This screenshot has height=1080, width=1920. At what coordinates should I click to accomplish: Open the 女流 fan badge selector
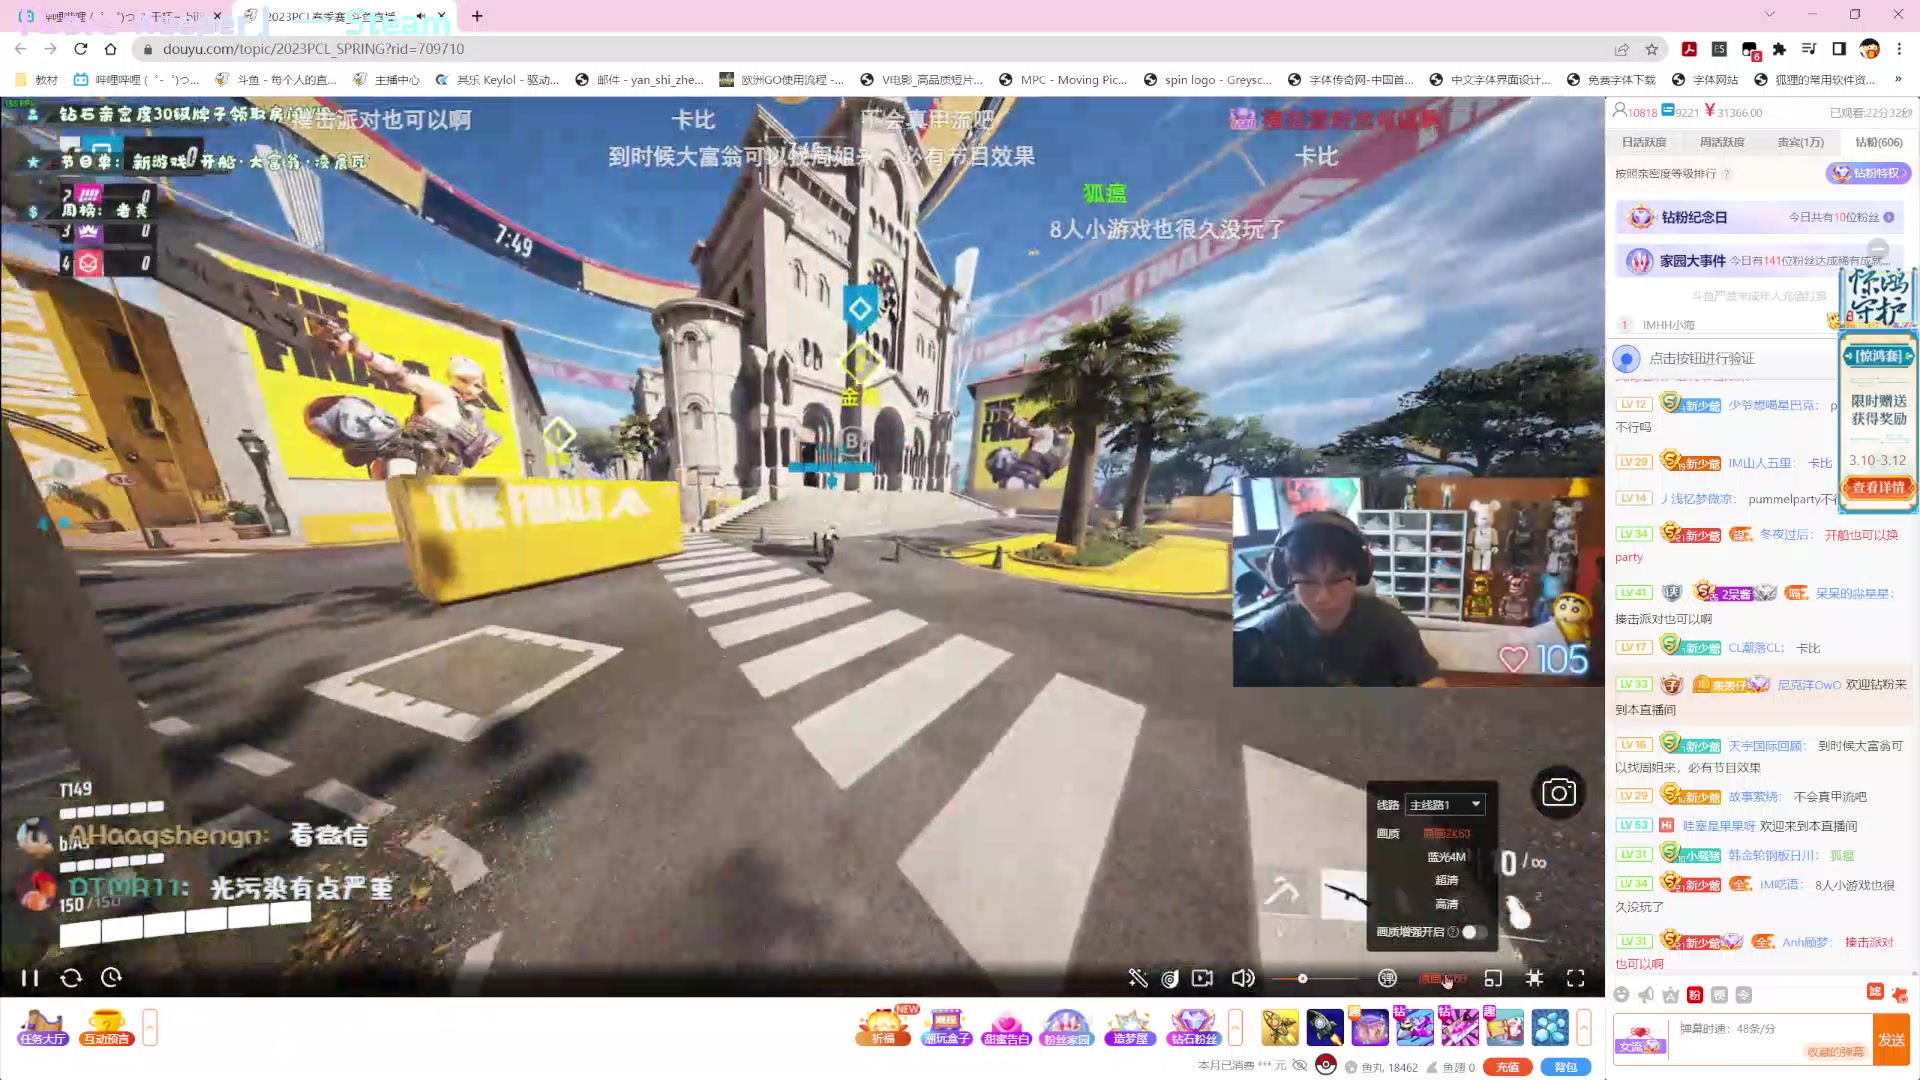(x=1640, y=1039)
